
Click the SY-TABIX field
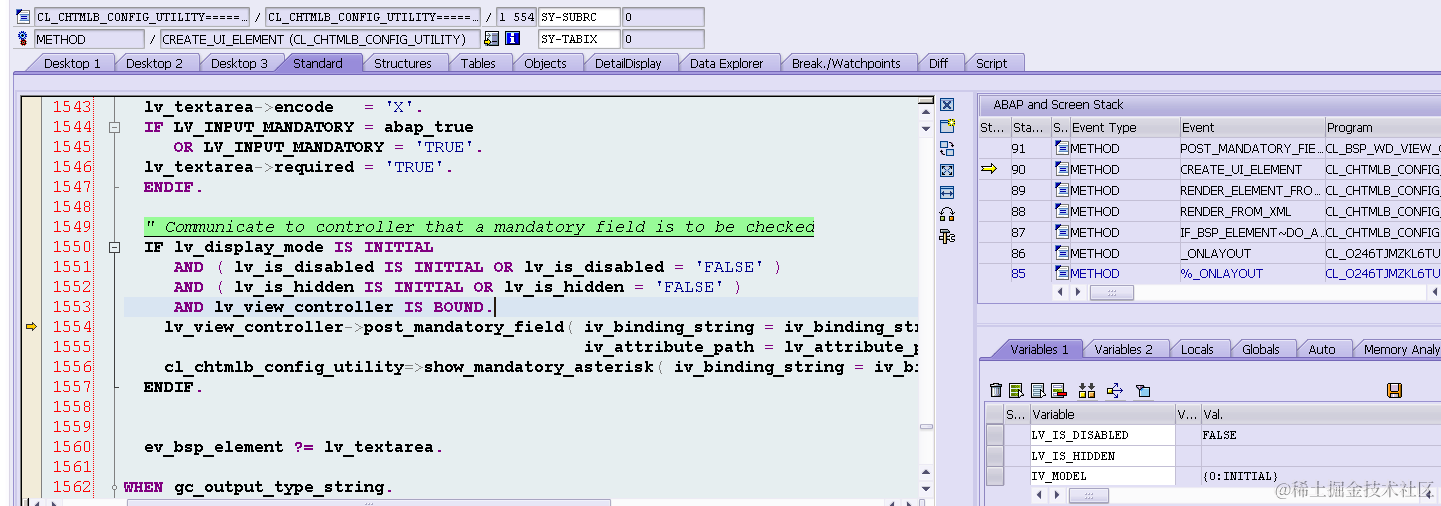click(579, 39)
